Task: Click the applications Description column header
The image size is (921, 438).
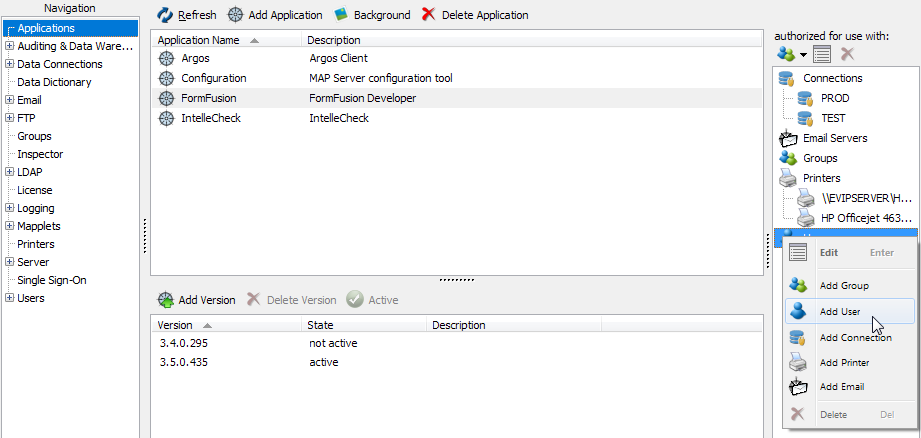Action: (532, 41)
